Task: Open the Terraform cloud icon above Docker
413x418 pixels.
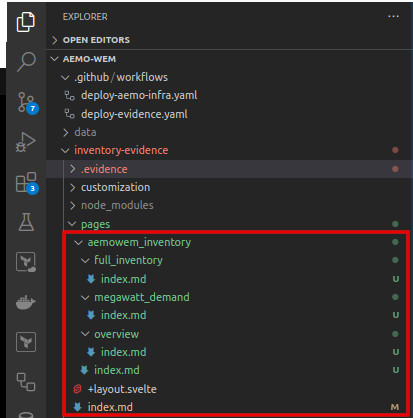Action: pos(26,262)
